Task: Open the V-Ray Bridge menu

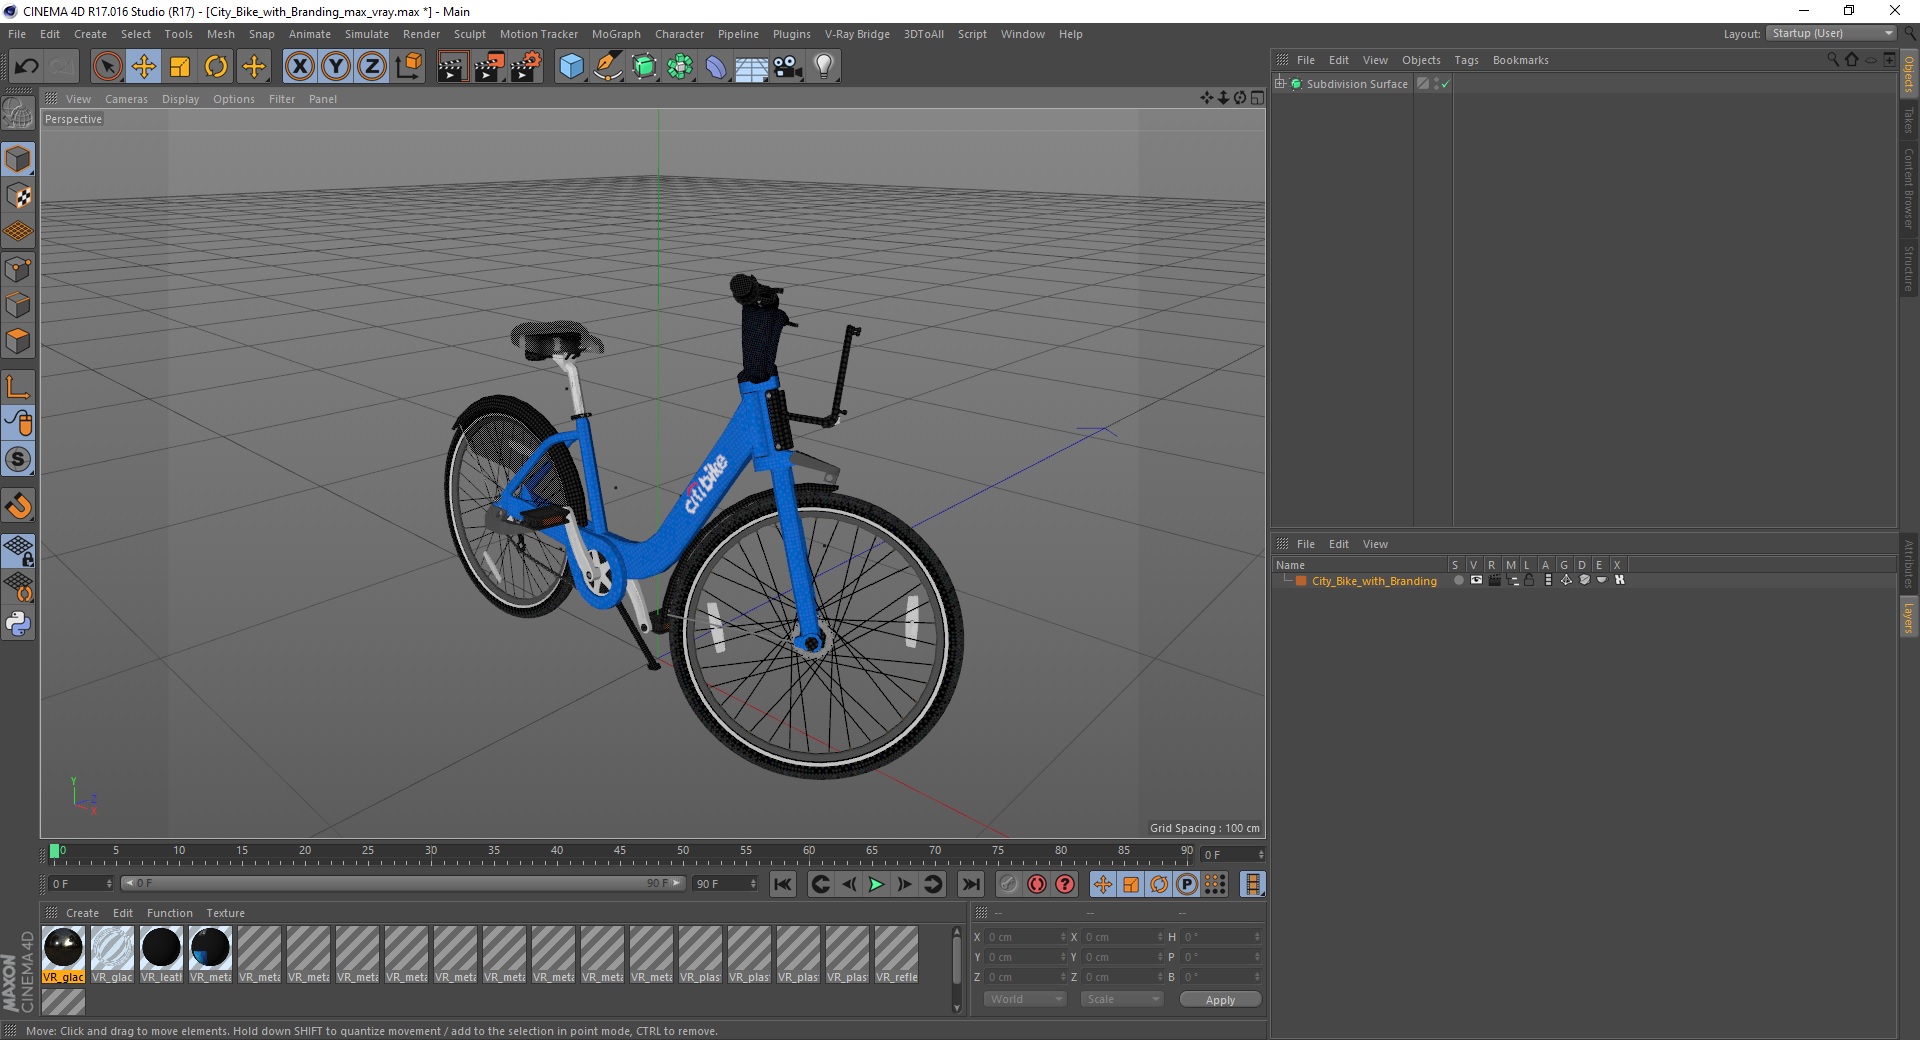Action: 857,34
